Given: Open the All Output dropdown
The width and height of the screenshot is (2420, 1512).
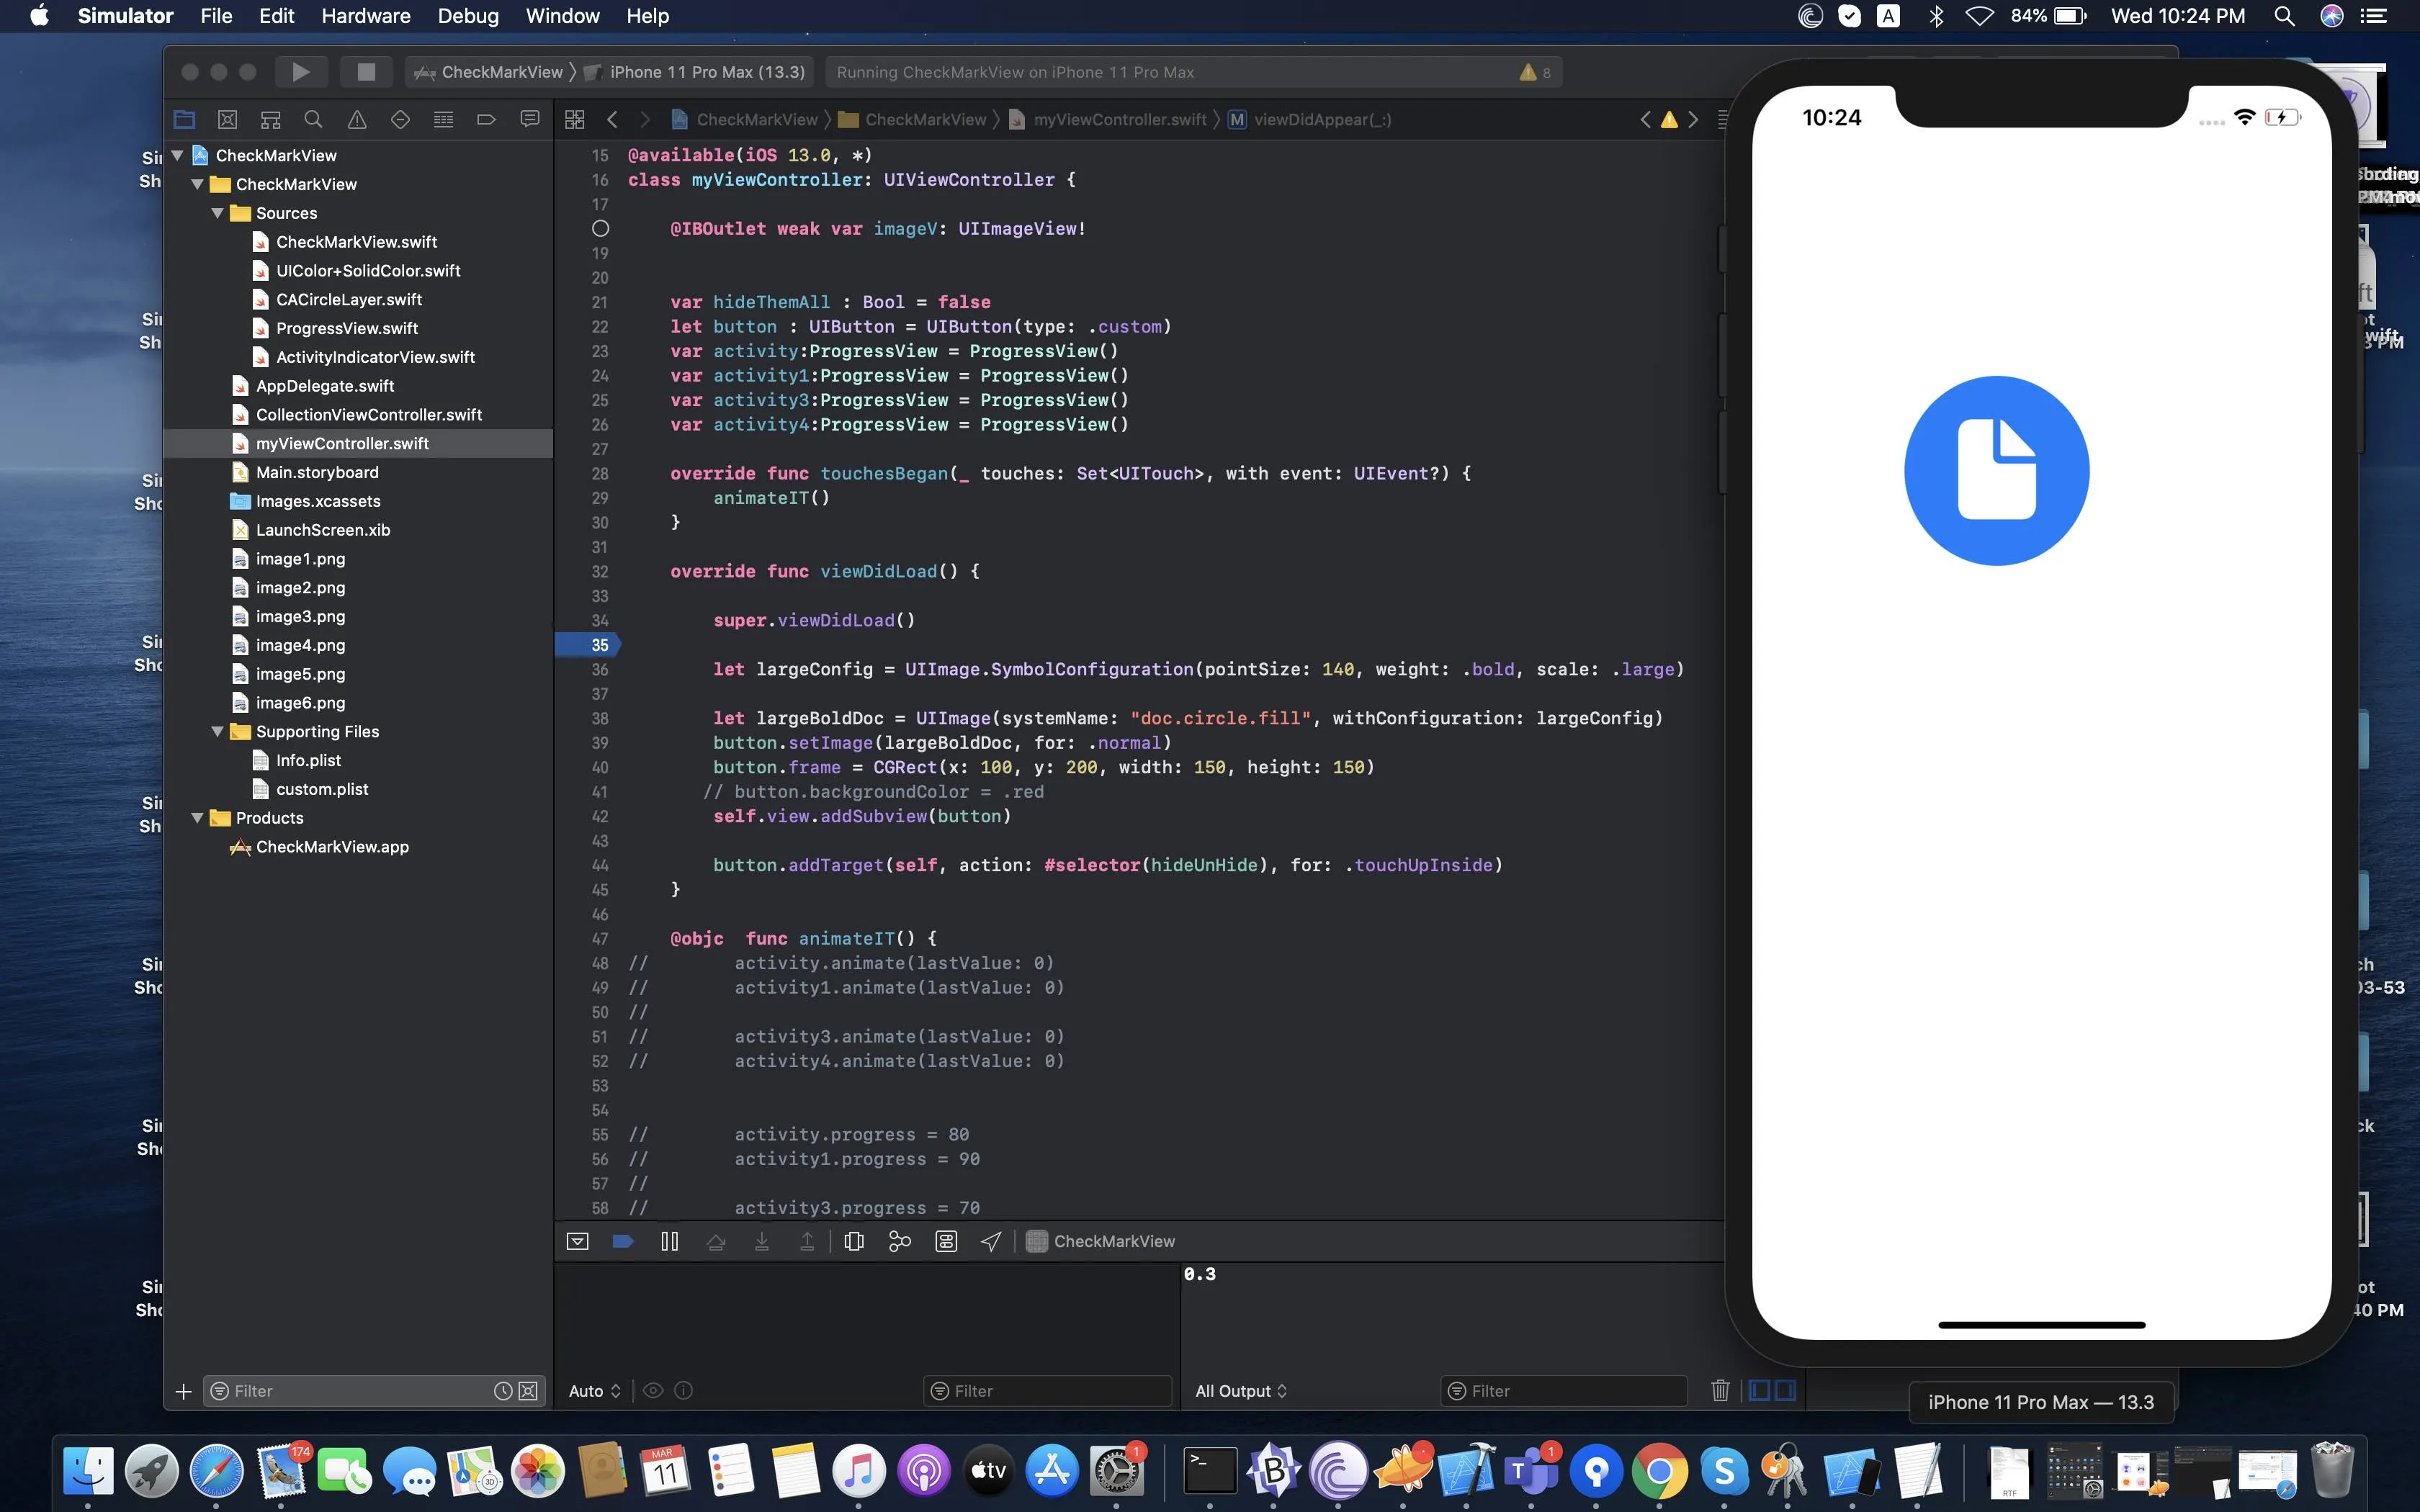Looking at the screenshot, I should coord(1241,1391).
